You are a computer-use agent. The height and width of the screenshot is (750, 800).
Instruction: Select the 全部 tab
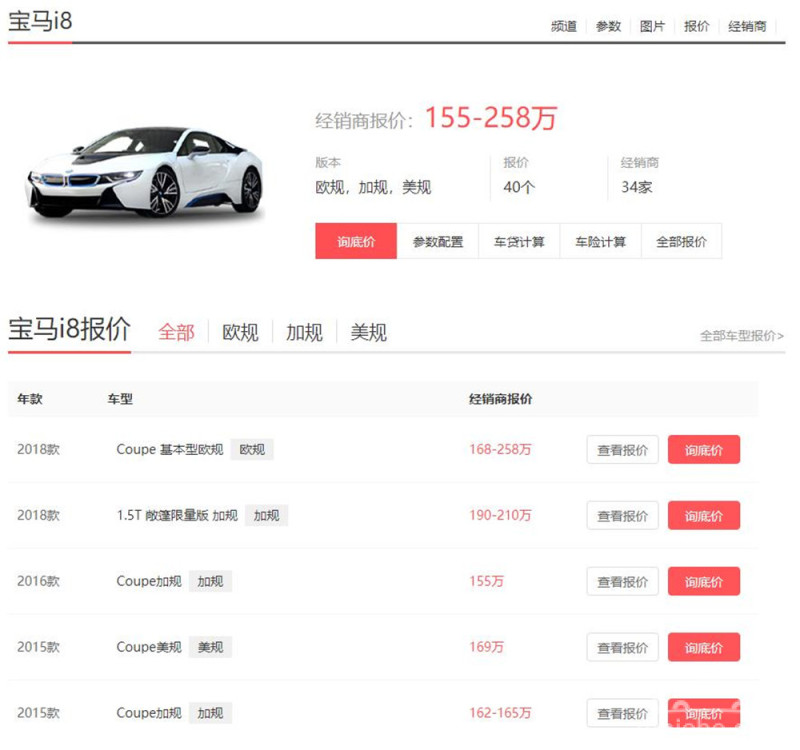(x=176, y=332)
